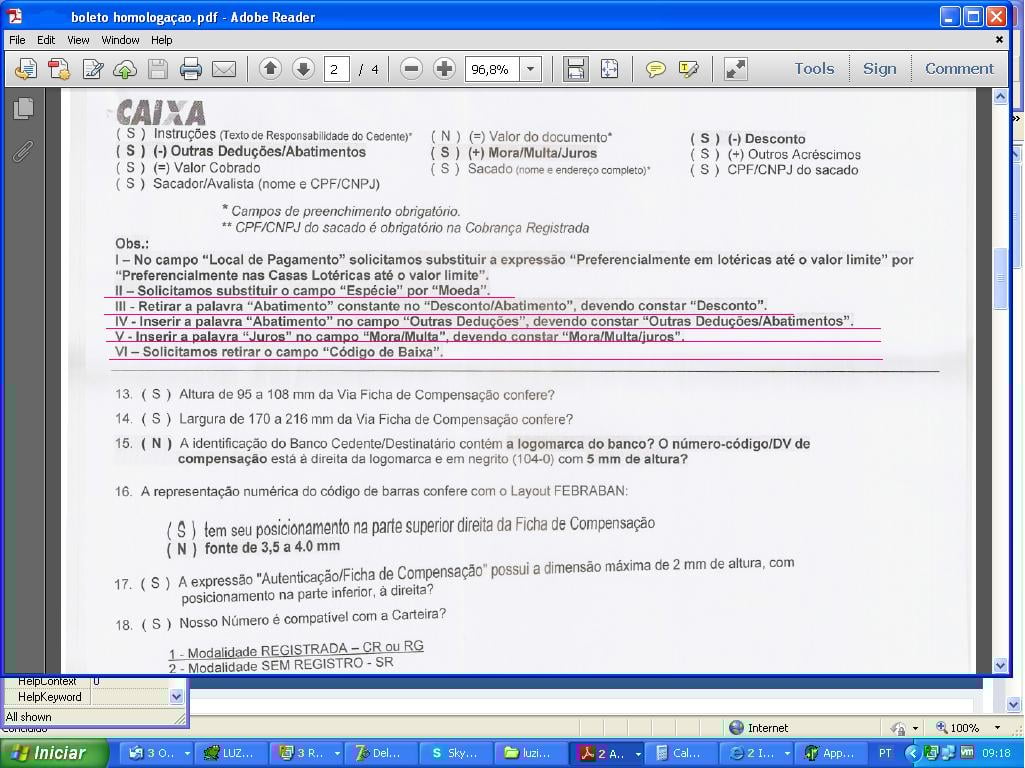This screenshot has width=1025, height=768.
Task: Switch to the Calculator taskbar button
Action: (680, 753)
